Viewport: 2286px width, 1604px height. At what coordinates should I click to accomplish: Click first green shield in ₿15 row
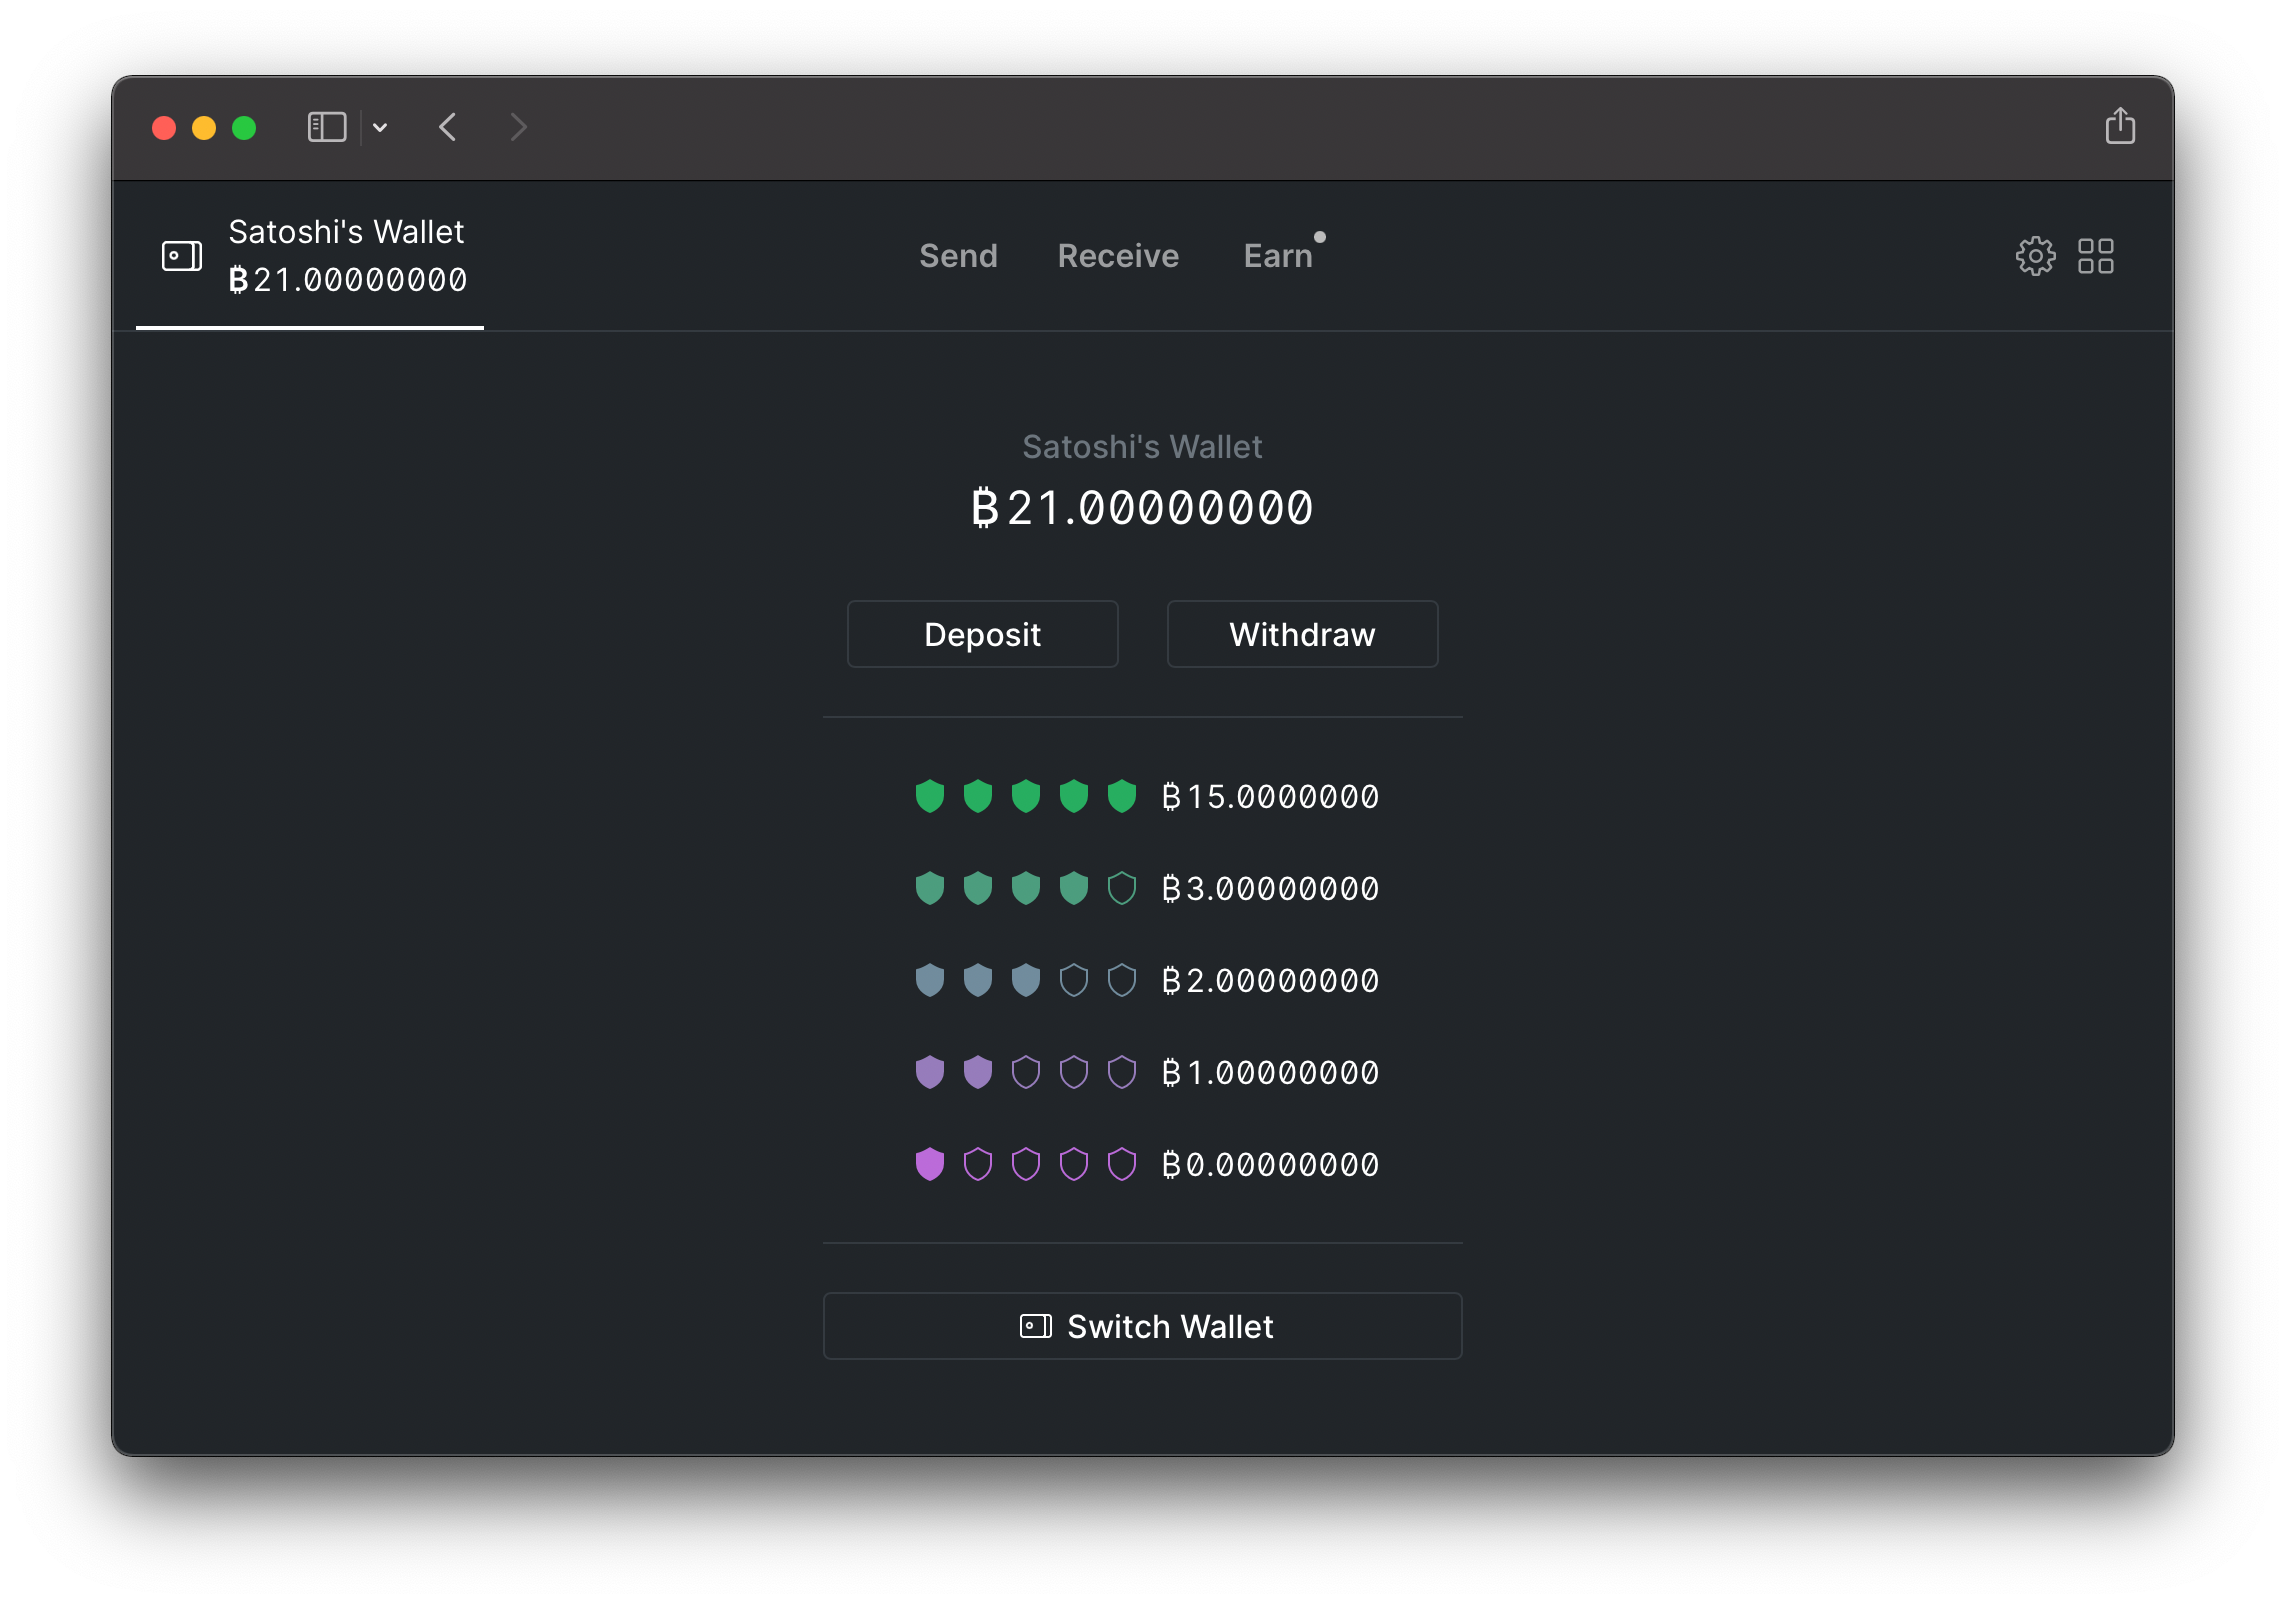coord(930,796)
